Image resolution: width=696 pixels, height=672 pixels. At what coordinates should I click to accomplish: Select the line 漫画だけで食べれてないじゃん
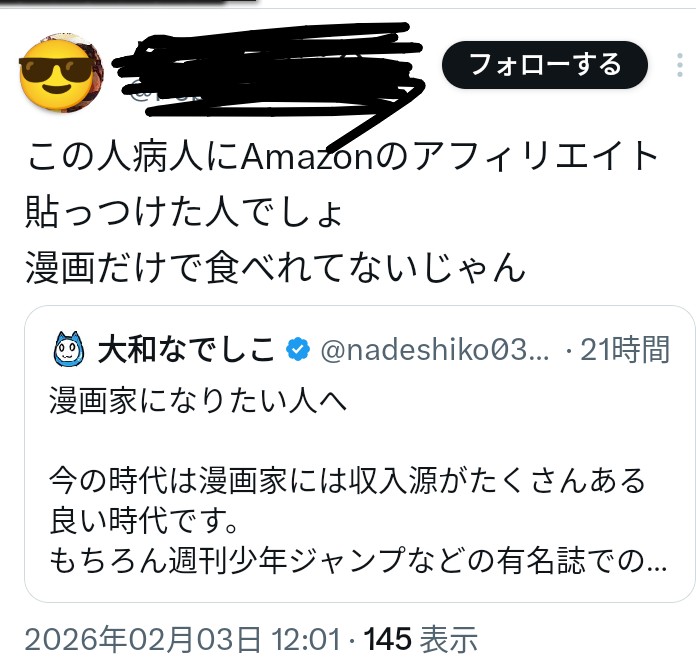275,267
